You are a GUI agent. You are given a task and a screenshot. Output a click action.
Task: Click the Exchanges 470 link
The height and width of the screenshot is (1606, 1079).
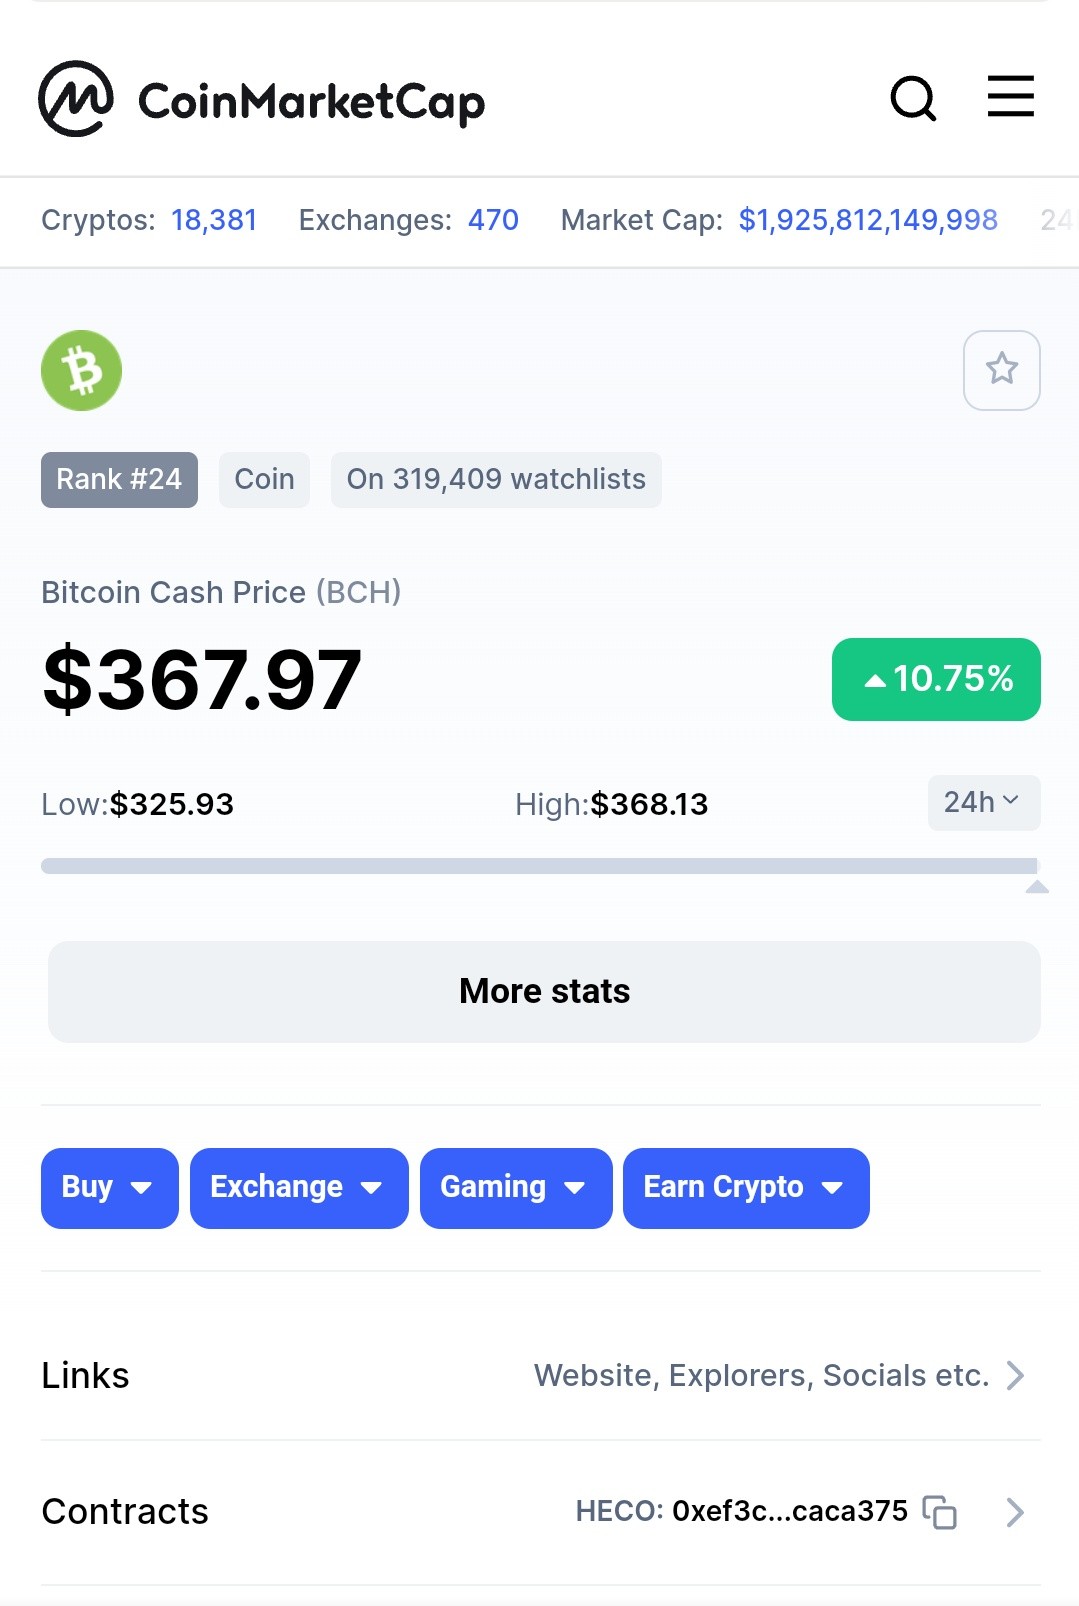point(493,220)
